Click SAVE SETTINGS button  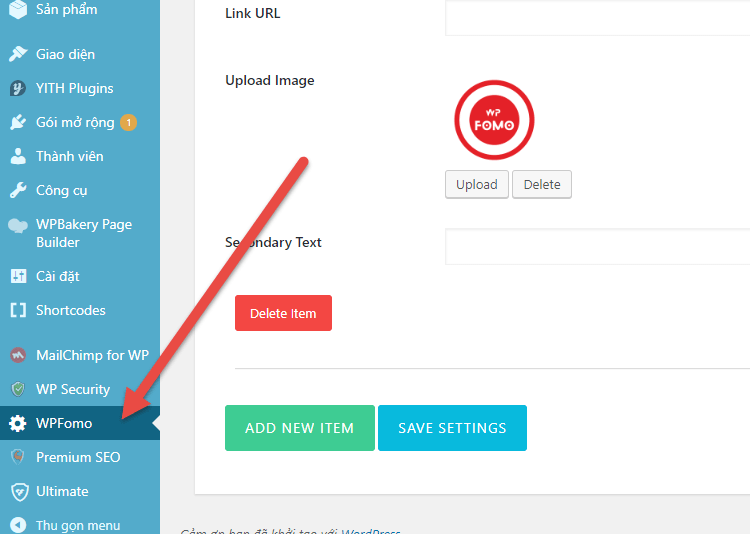[452, 428]
